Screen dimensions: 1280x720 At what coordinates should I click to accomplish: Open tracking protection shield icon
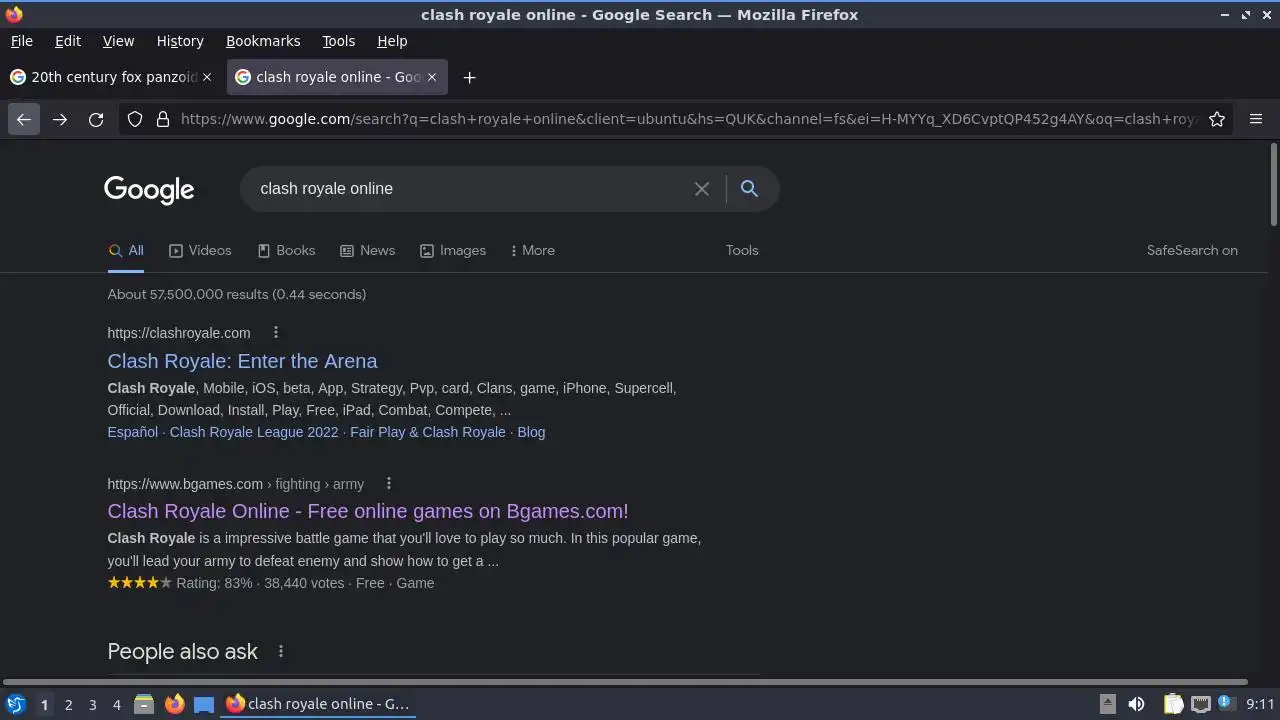coord(135,119)
